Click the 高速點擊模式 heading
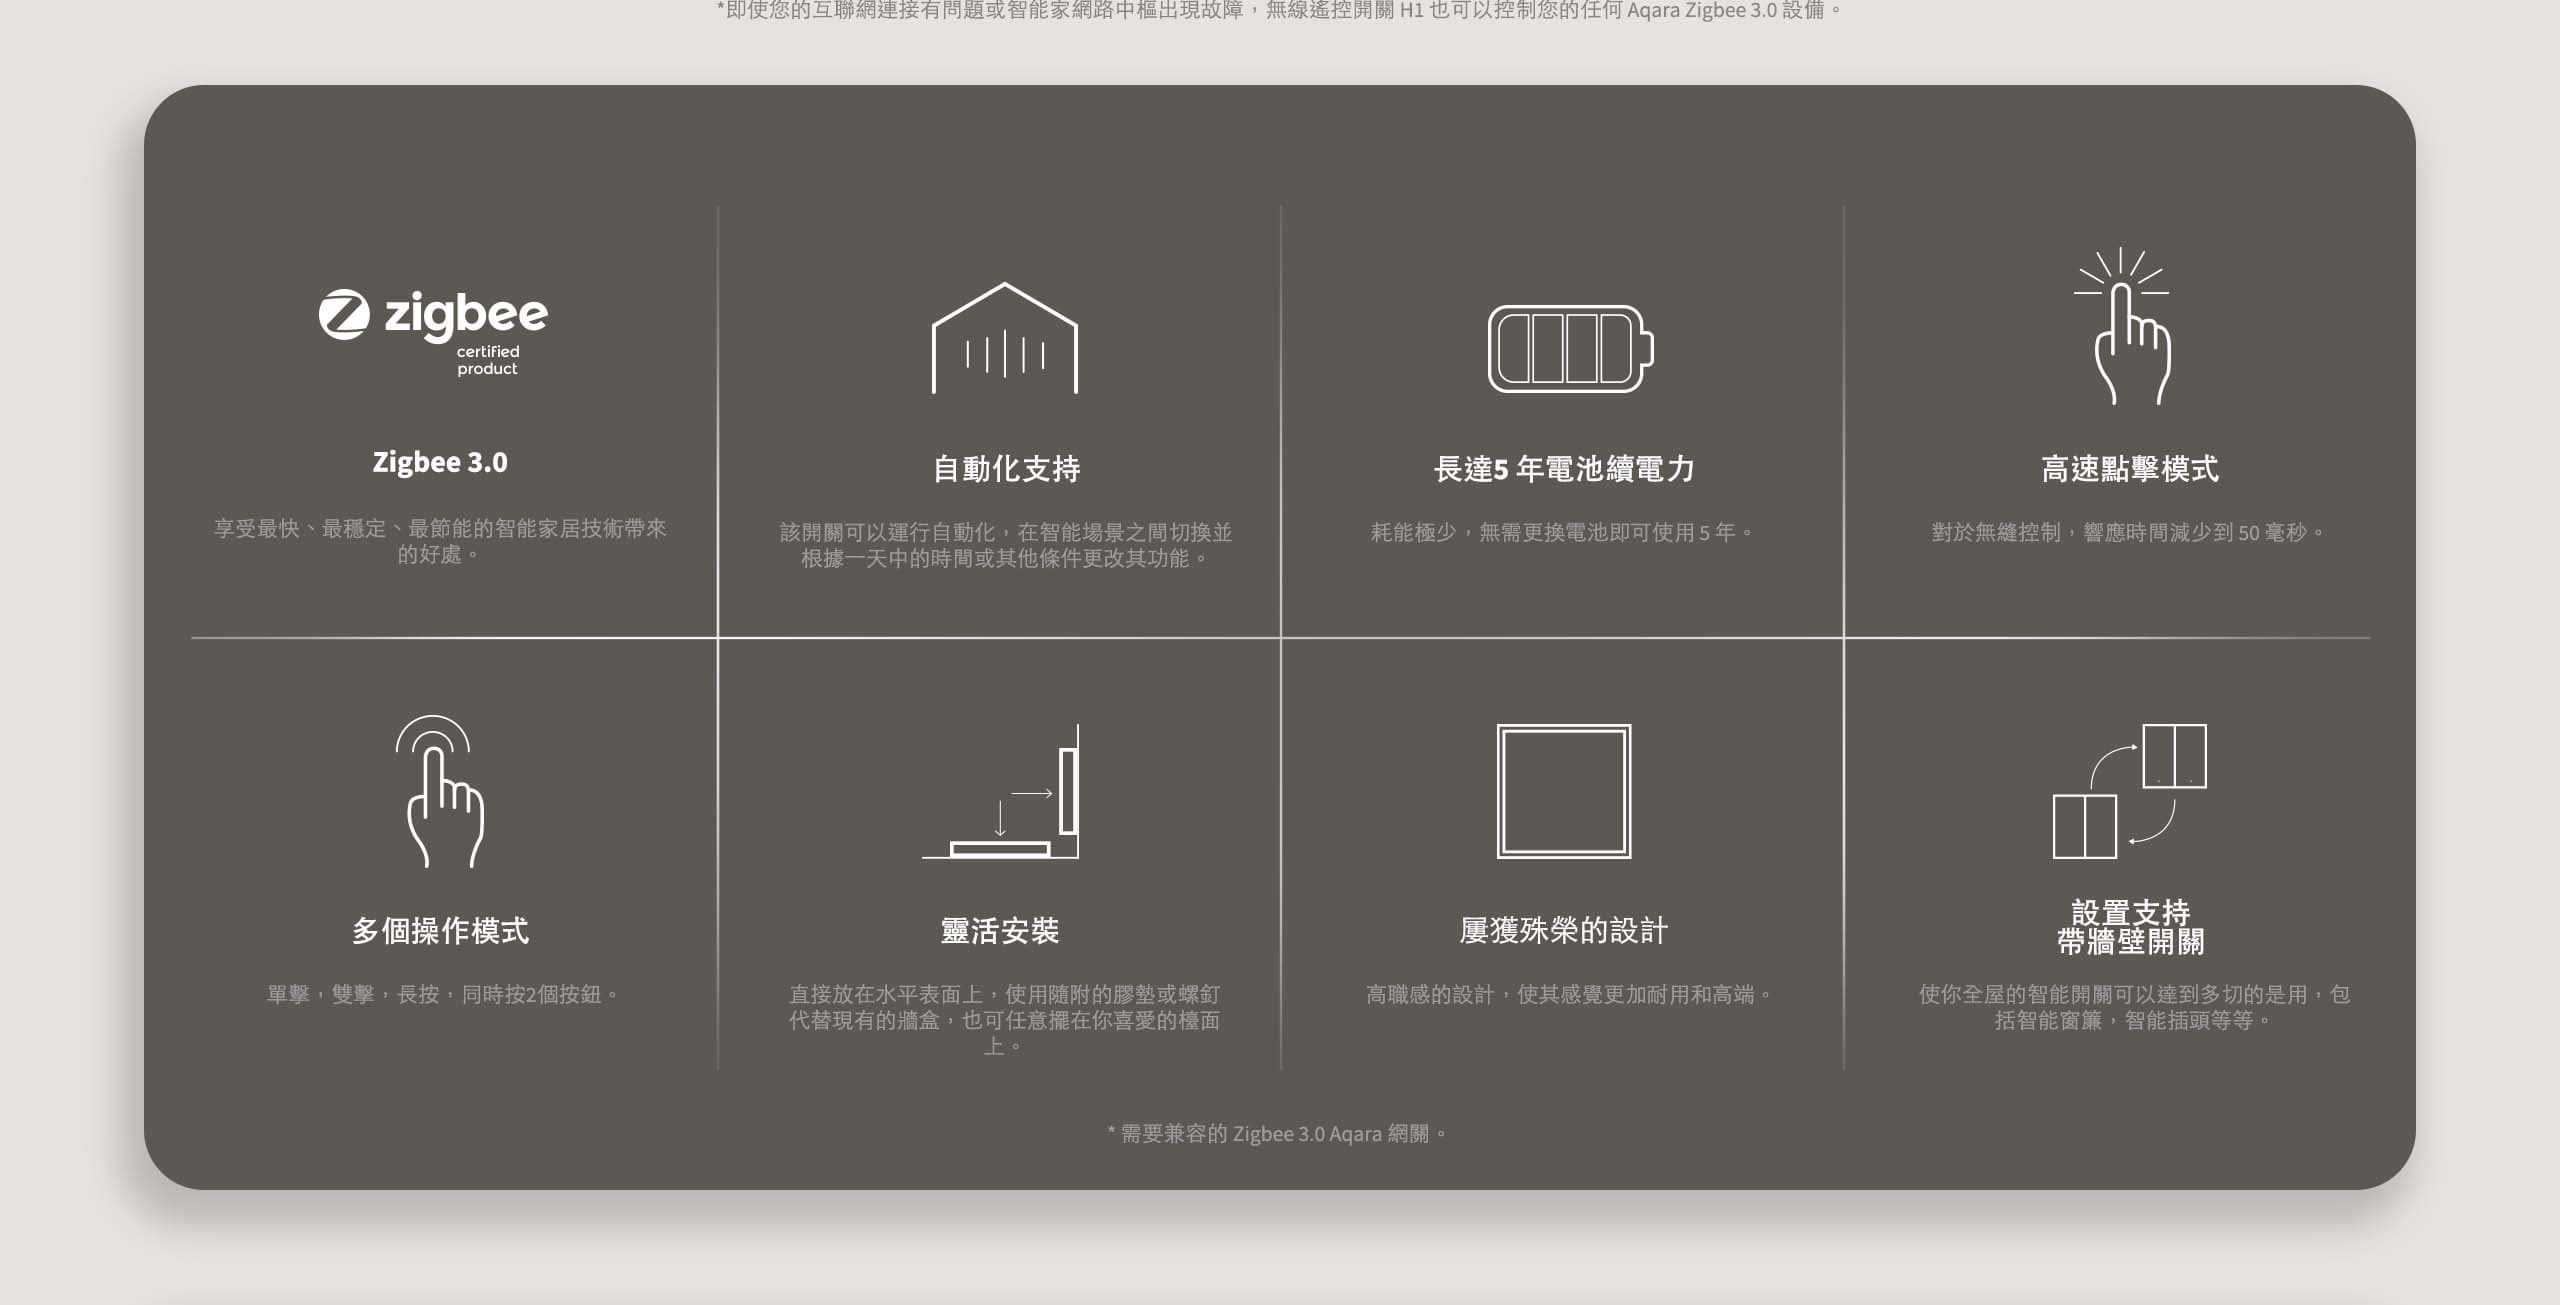The image size is (2560, 1305). coord(2130,469)
